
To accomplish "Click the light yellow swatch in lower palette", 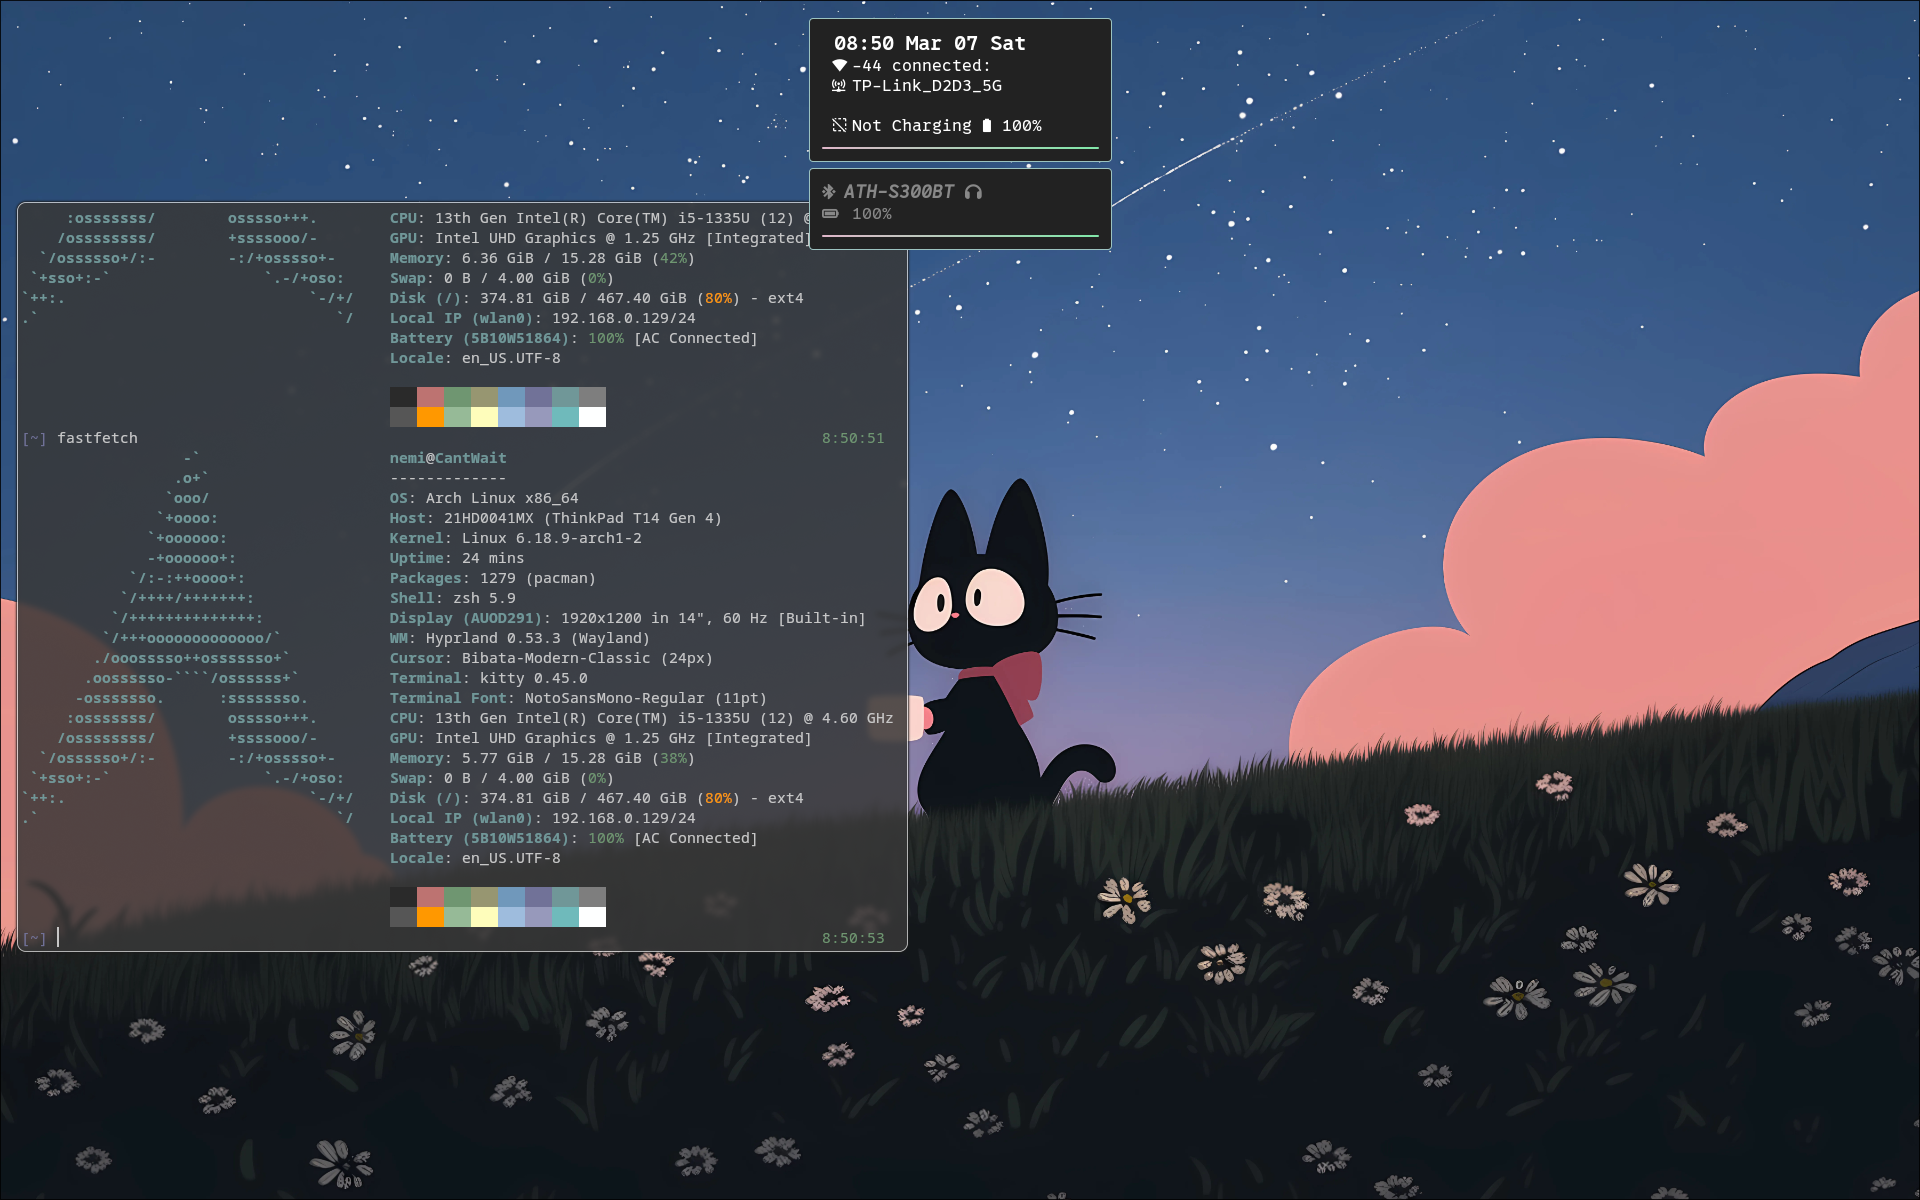I will (484, 917).
